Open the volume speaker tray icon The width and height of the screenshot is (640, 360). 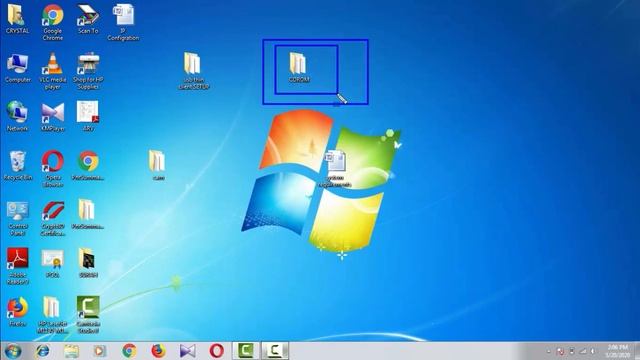(593, 351)
